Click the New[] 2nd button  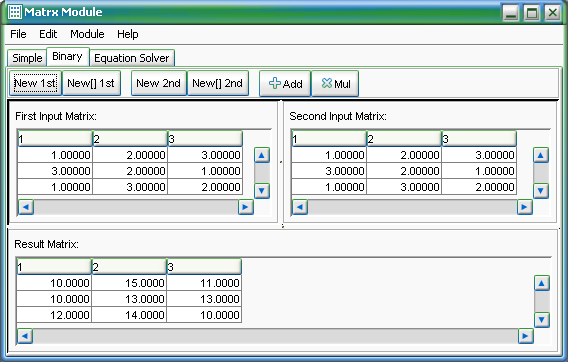click(218, 83)
